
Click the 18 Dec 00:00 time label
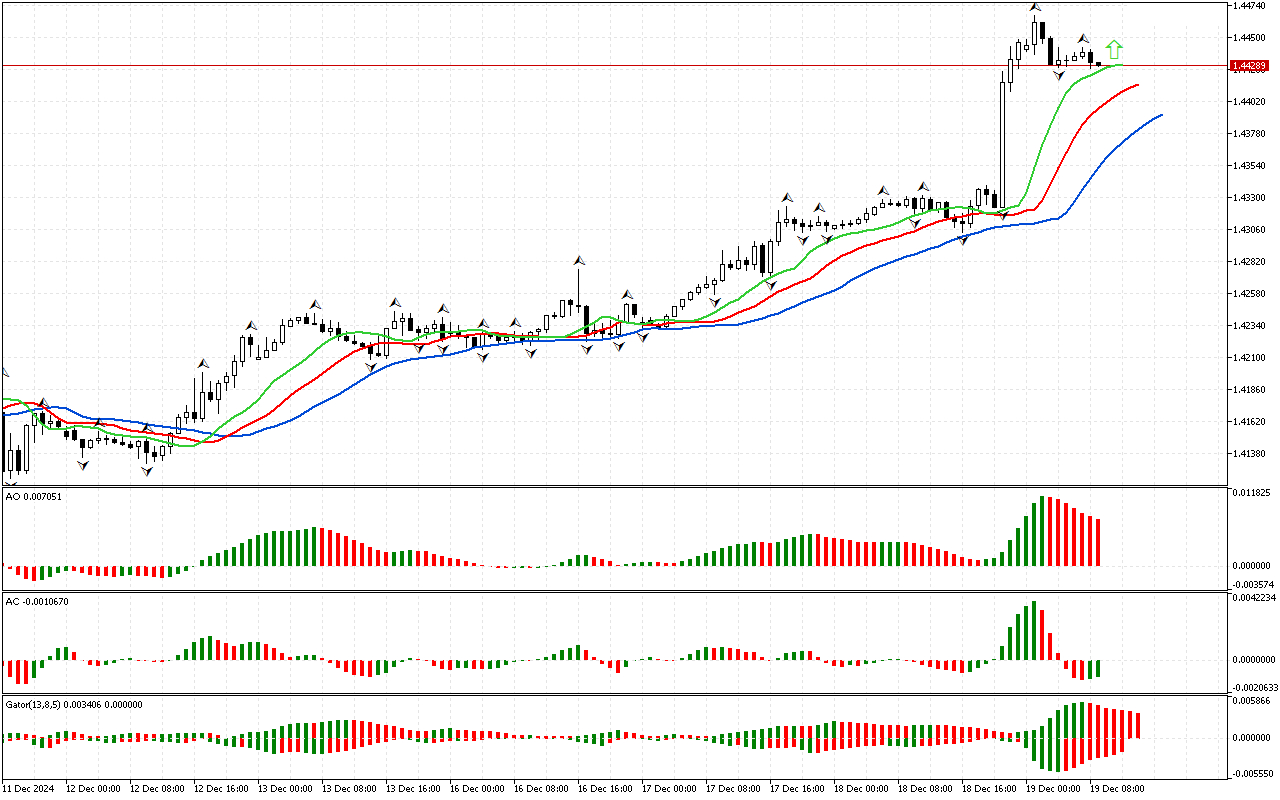(x=861, y=789)
